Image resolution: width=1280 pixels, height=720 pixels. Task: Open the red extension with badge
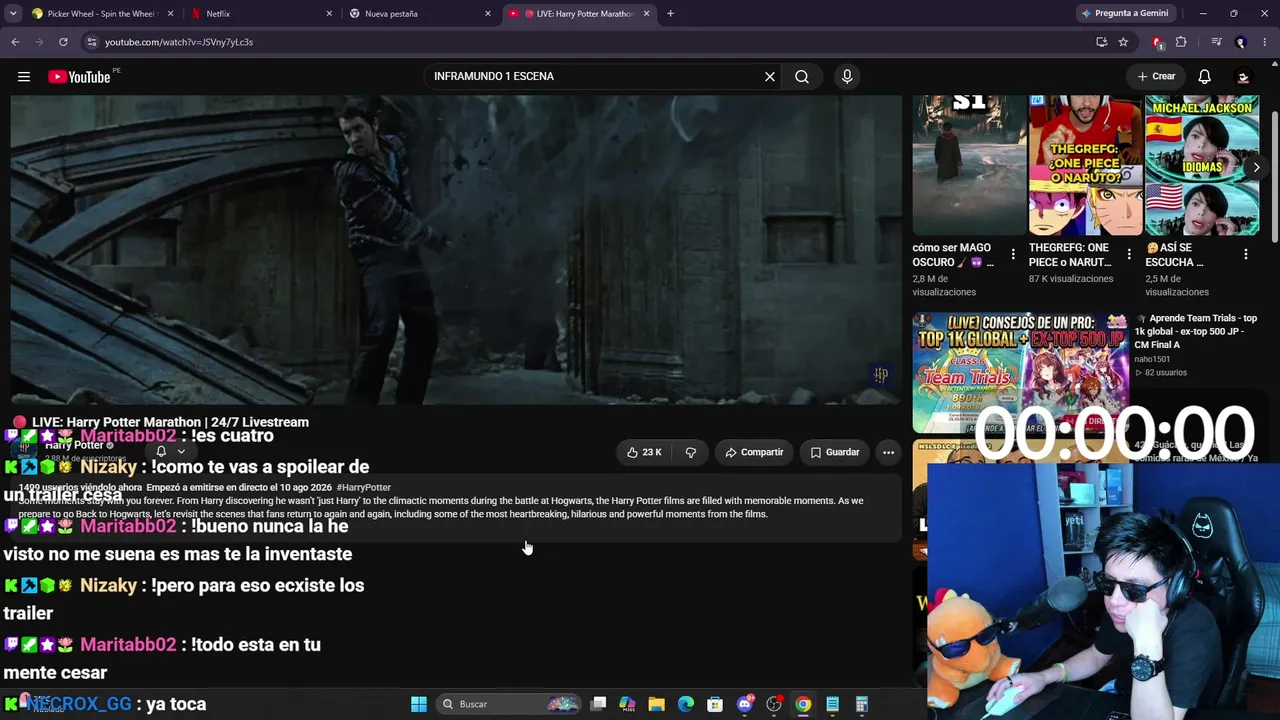tap(1158, 42)
